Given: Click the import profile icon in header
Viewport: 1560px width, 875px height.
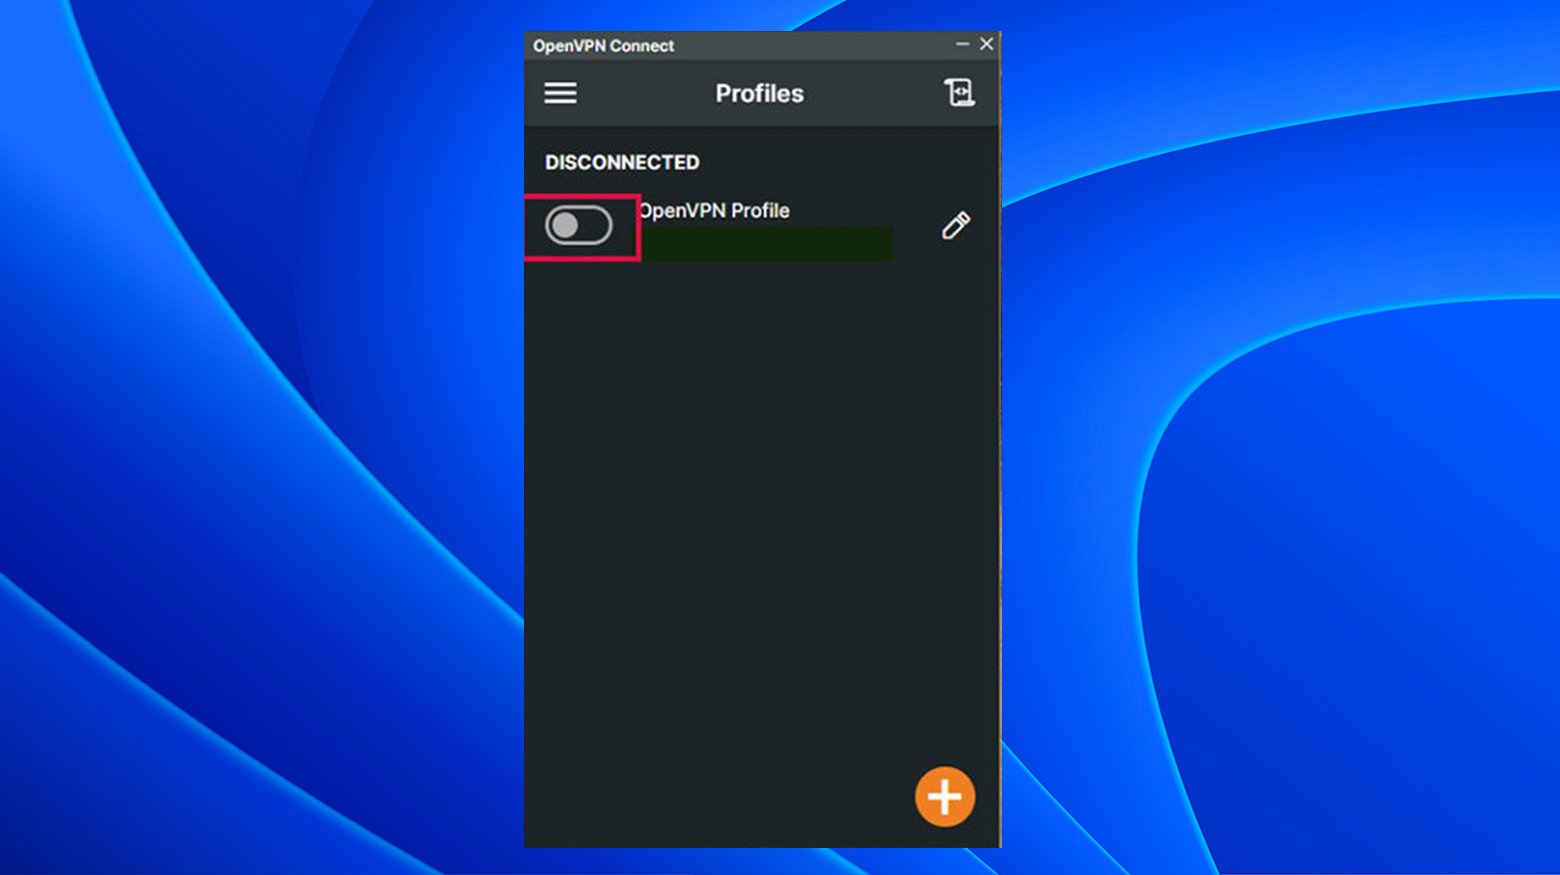Looking at the screenshot, I should pyautogui.click(x=959, y=93).
